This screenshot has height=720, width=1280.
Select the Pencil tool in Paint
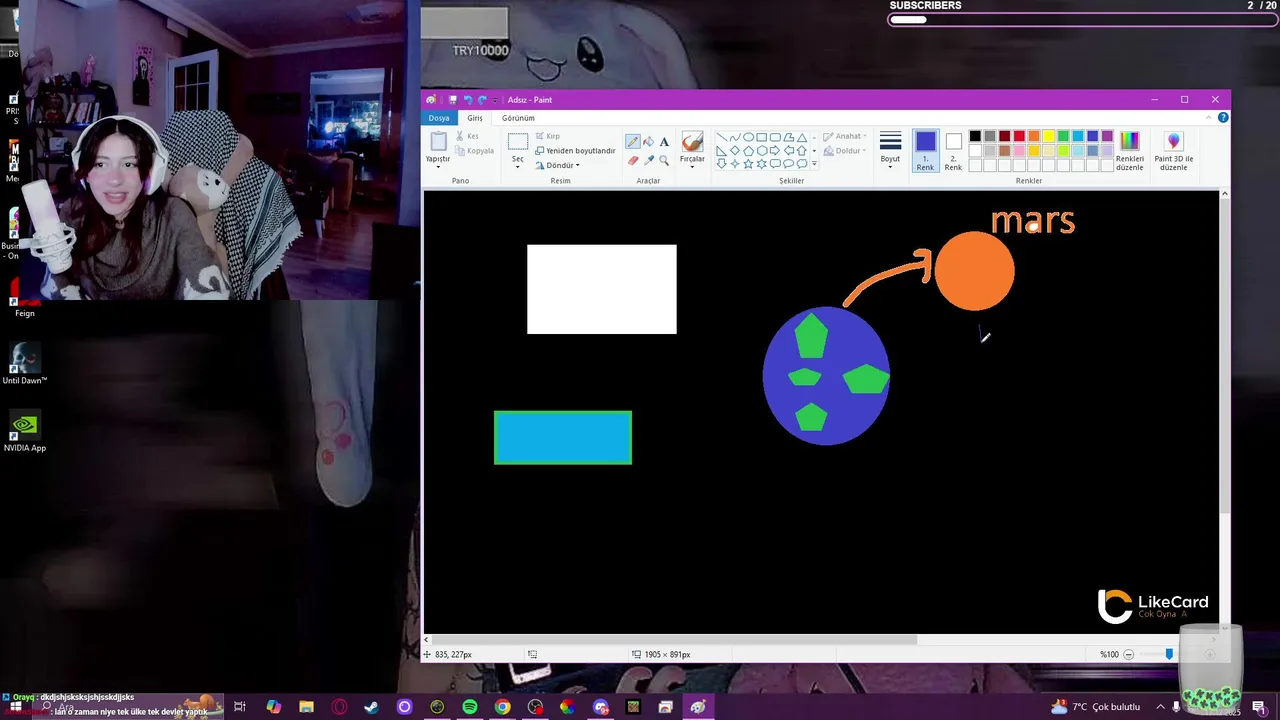(633, 142)
